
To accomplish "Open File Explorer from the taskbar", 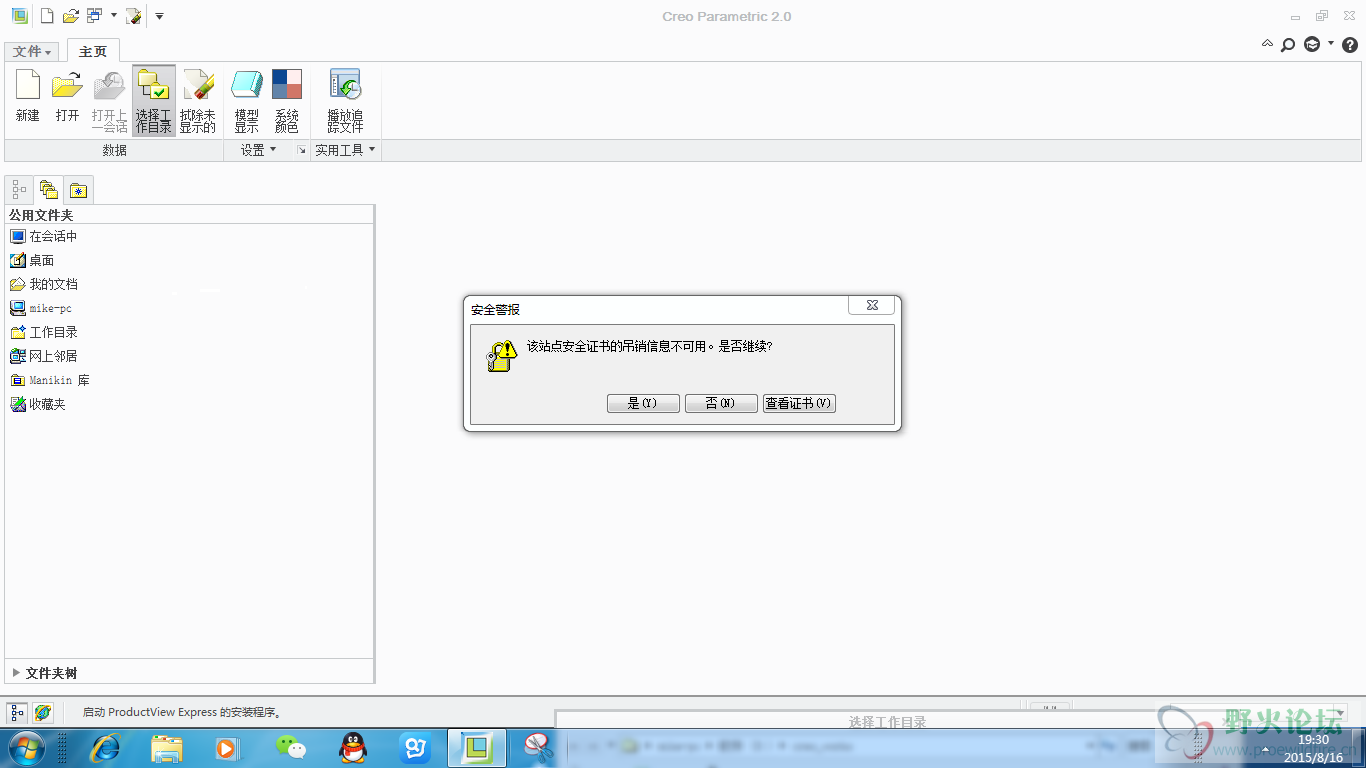I will (x=167, y=747).
